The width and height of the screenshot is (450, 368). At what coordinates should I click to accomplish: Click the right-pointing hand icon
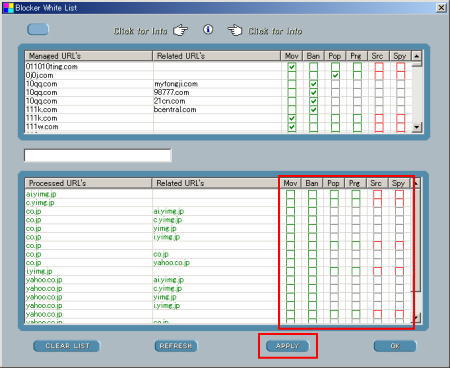coord(181,30)
